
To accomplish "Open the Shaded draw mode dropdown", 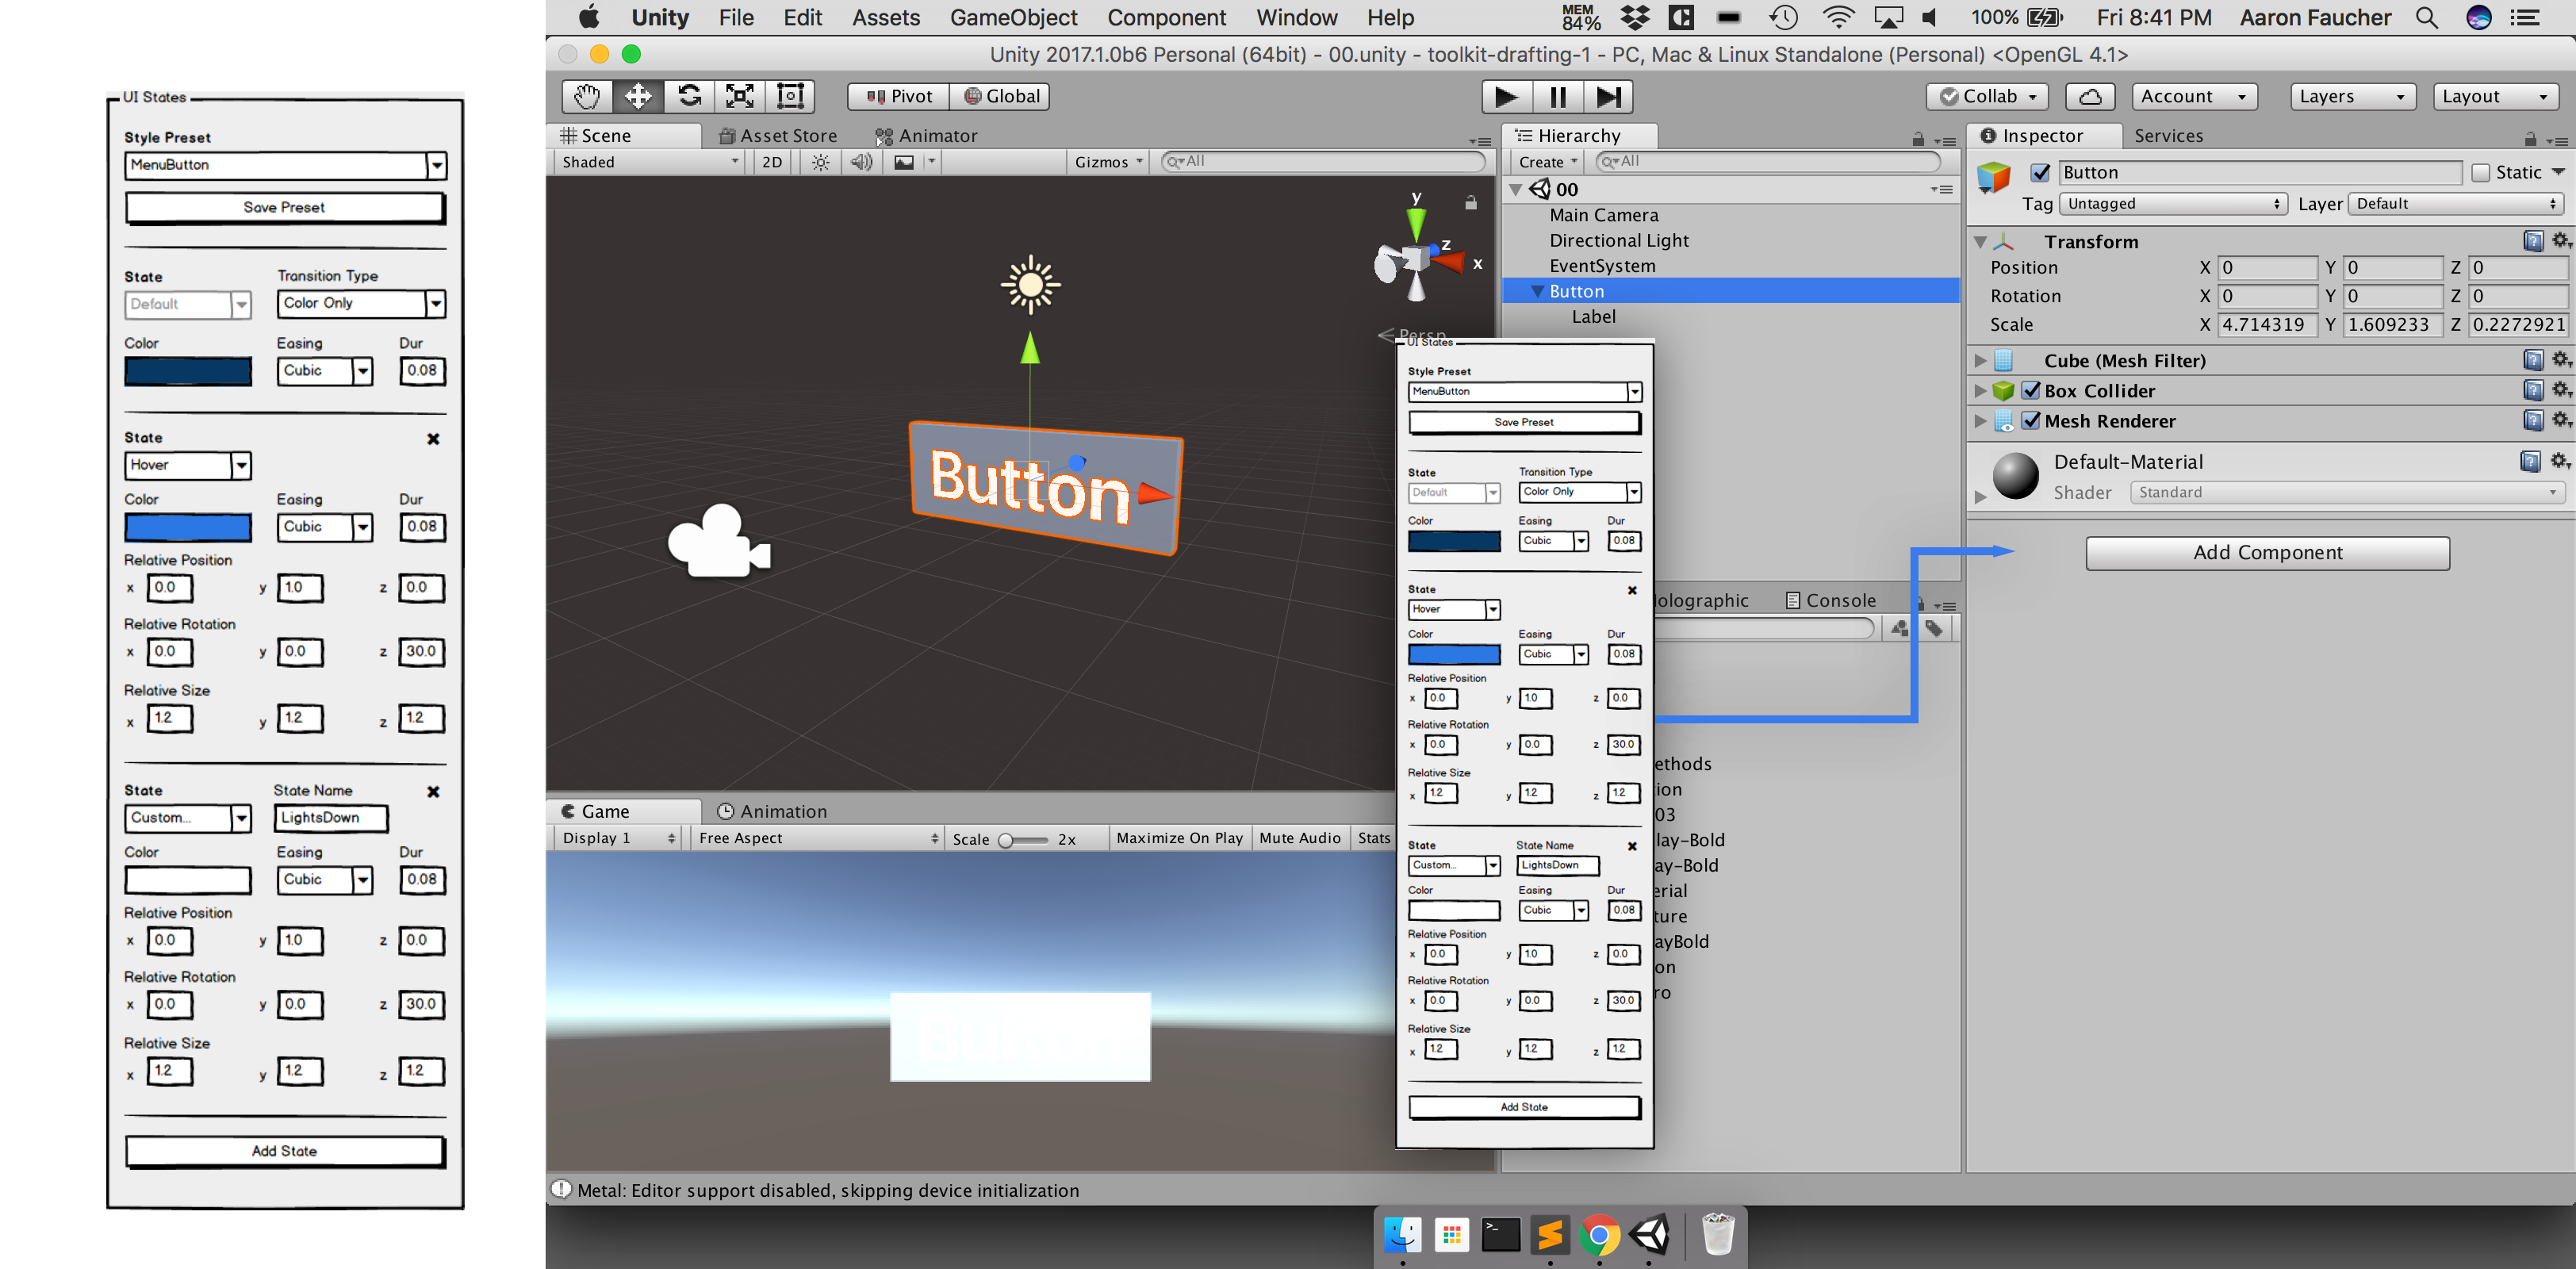I will pos(650,162).
